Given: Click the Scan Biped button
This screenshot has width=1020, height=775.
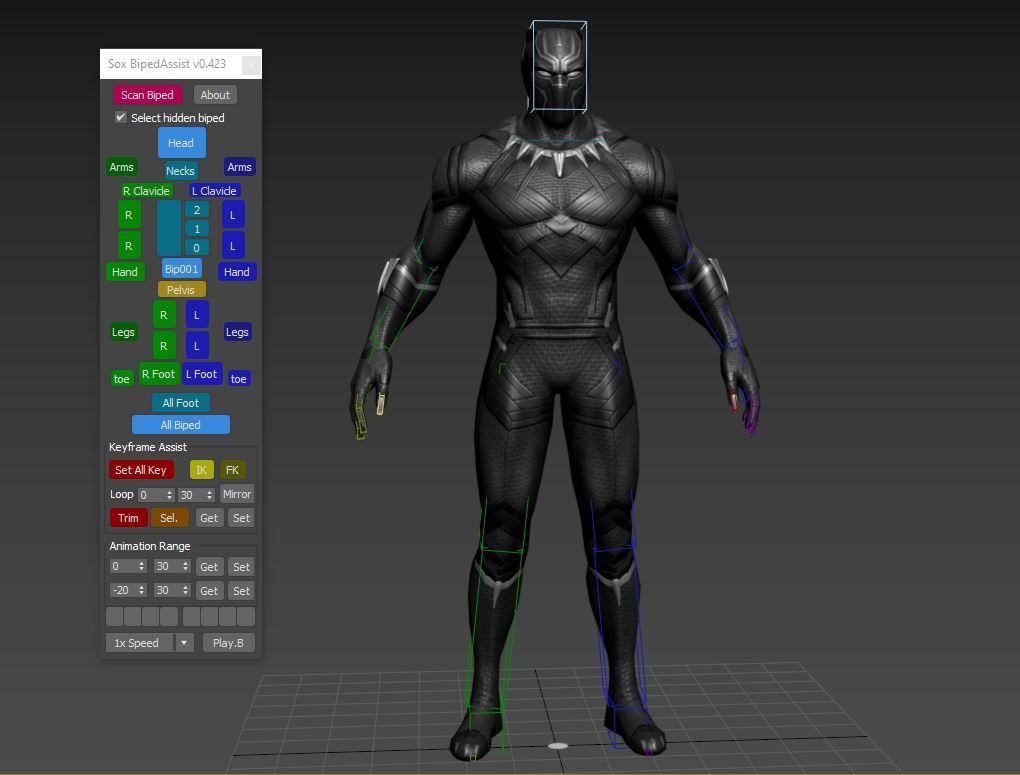Looking at the screenshot, I should tap(147, 95).
